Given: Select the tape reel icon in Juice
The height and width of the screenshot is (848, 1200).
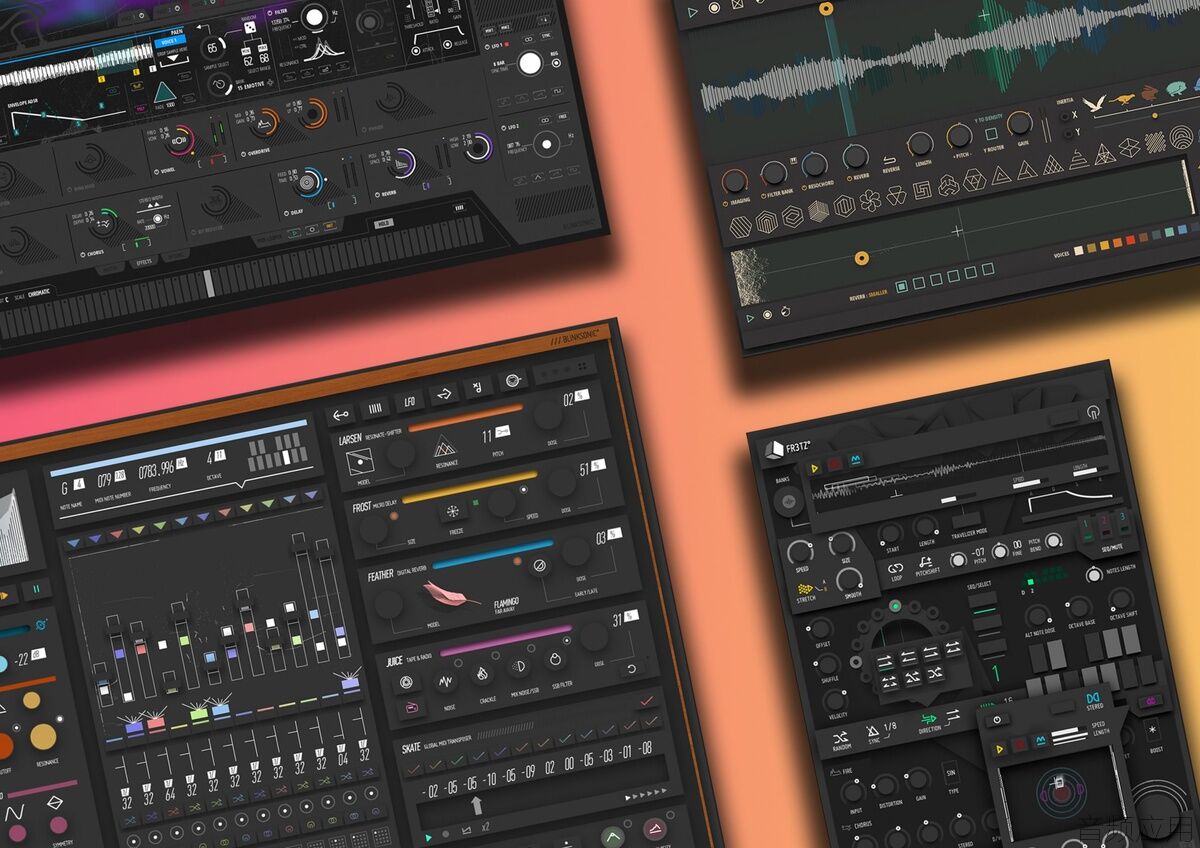Looking at the screenshot, I should pos(405,681).
